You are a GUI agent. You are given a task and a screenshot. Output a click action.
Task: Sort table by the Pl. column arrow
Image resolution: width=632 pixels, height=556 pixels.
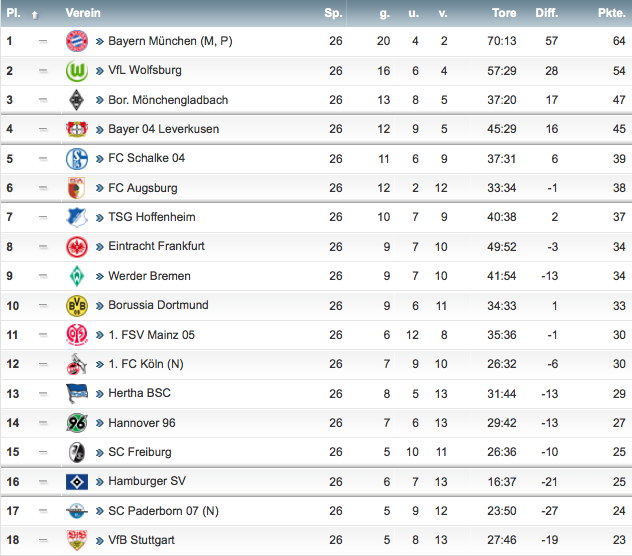pyautogui.click(x=35, y=15)
